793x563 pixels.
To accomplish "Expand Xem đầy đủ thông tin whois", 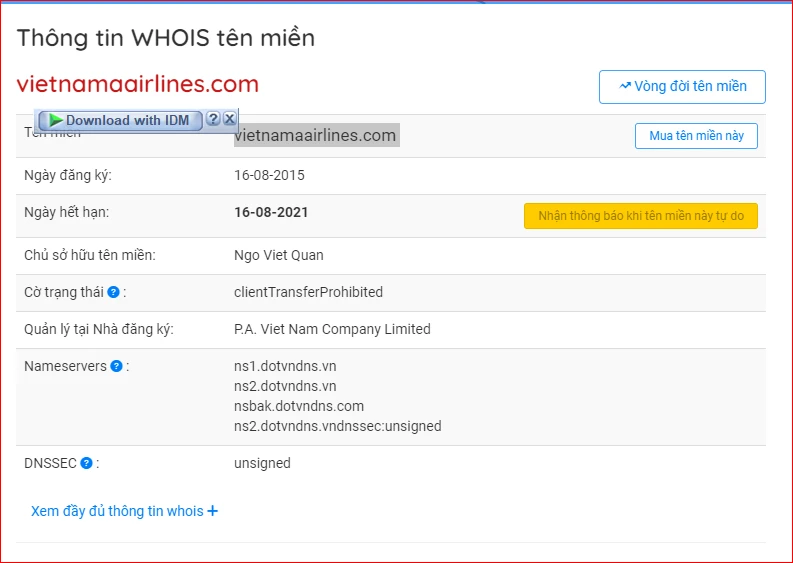I will [124, 511].
